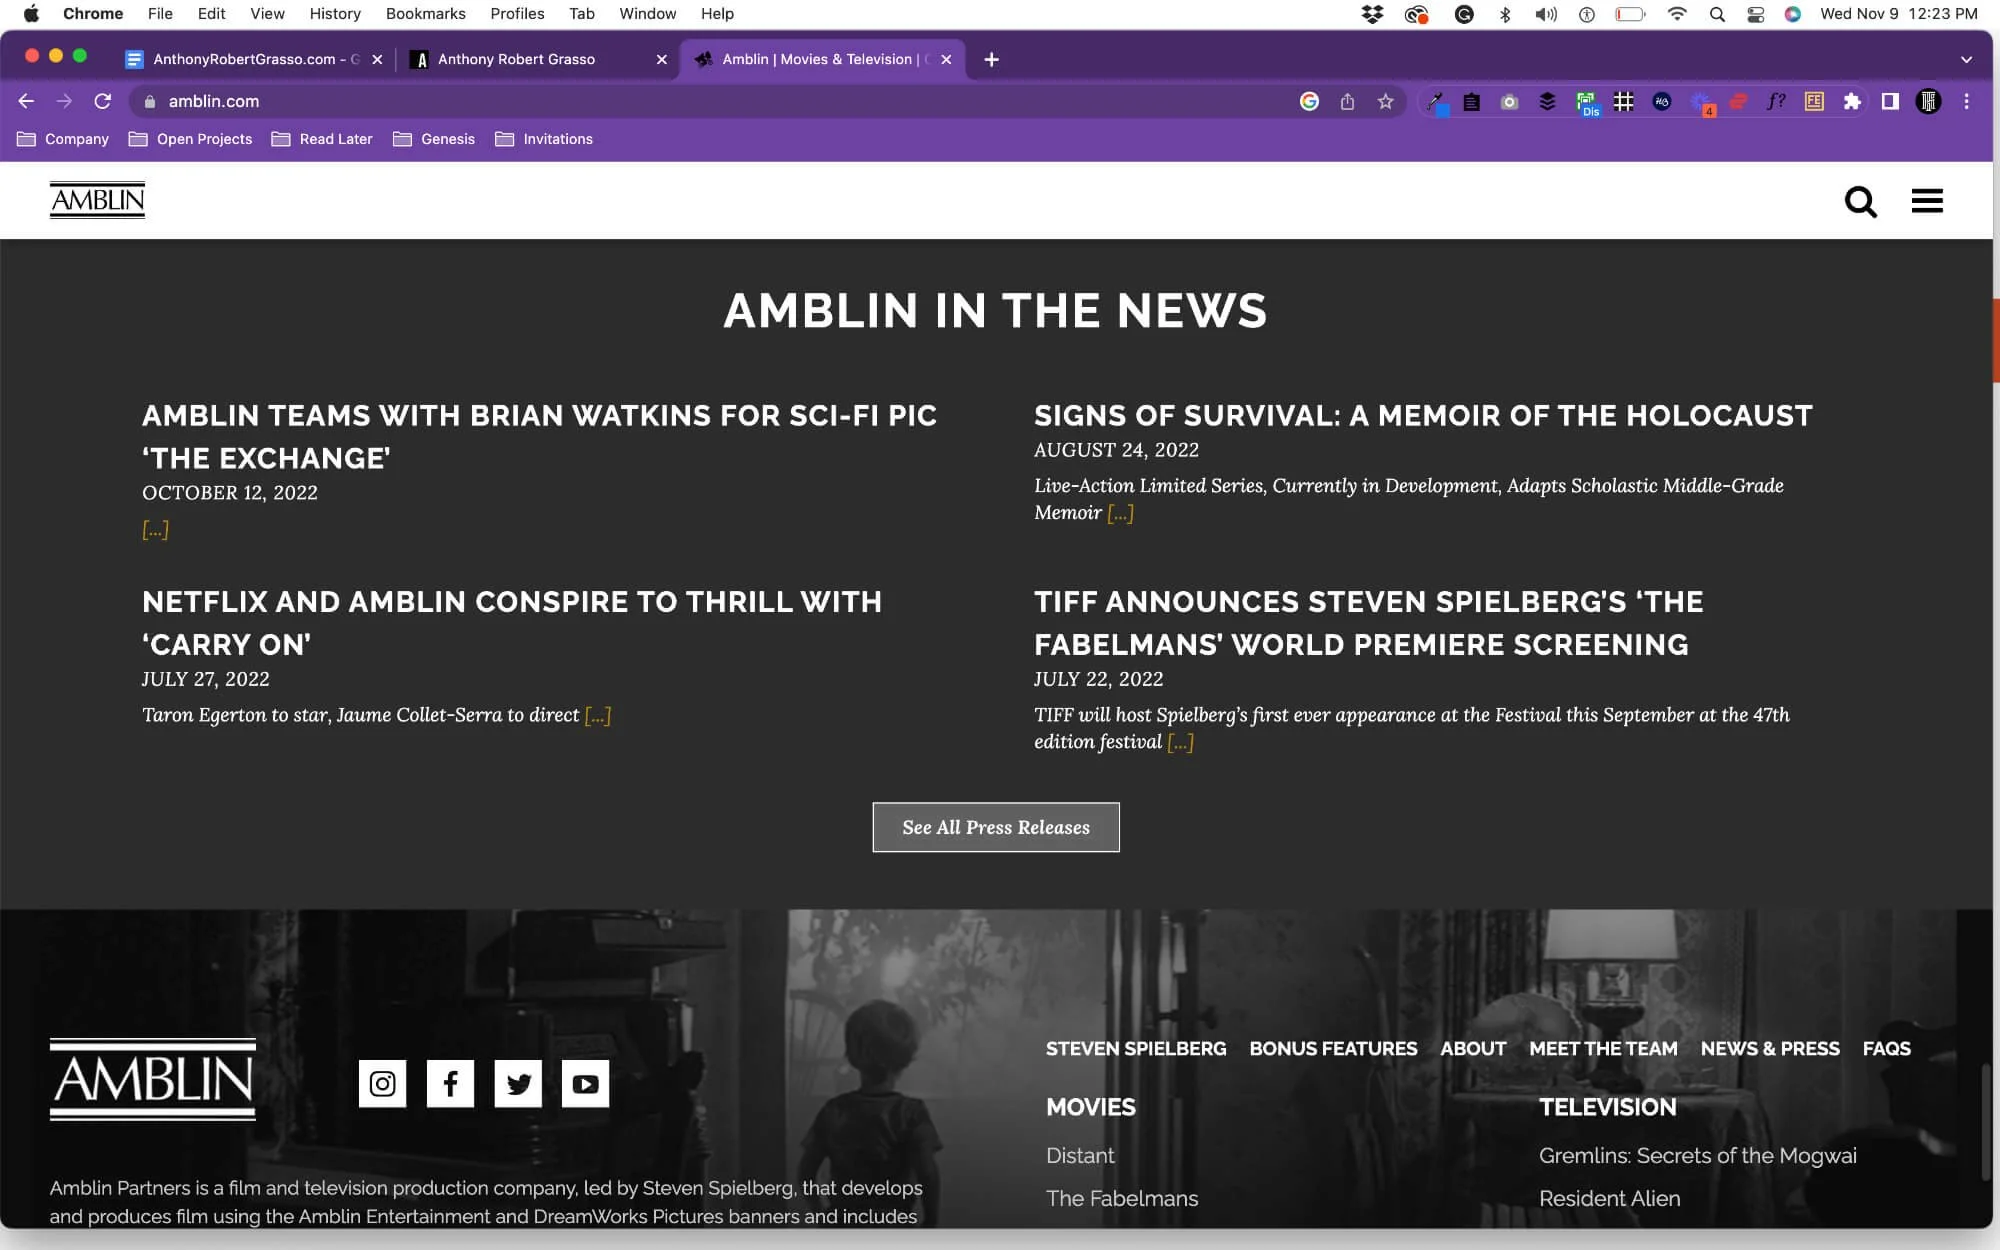Image resolution: width=2000 pixels, height=1250 pixels.
Task: Open The Fabelmans link under Movies
Action: pyautogui.click(x=1121, y=1198)
